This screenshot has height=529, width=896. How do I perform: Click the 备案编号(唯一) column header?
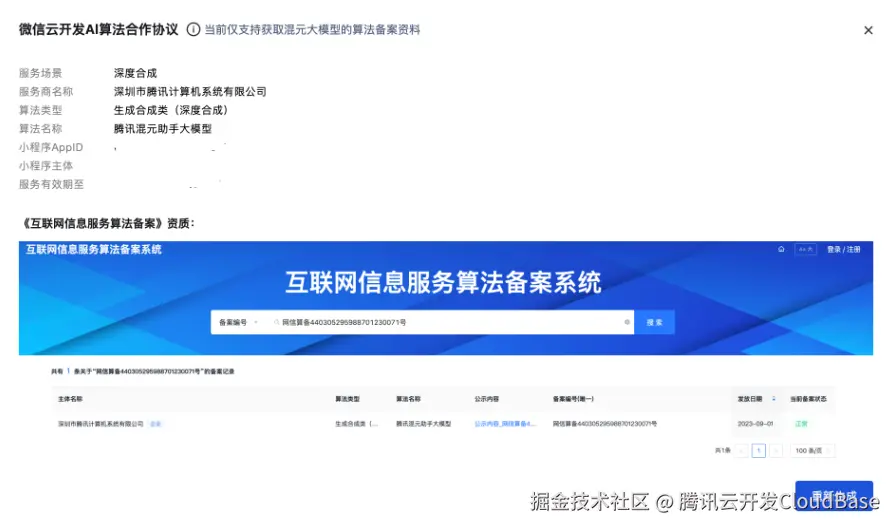click(x=573, y=399)
